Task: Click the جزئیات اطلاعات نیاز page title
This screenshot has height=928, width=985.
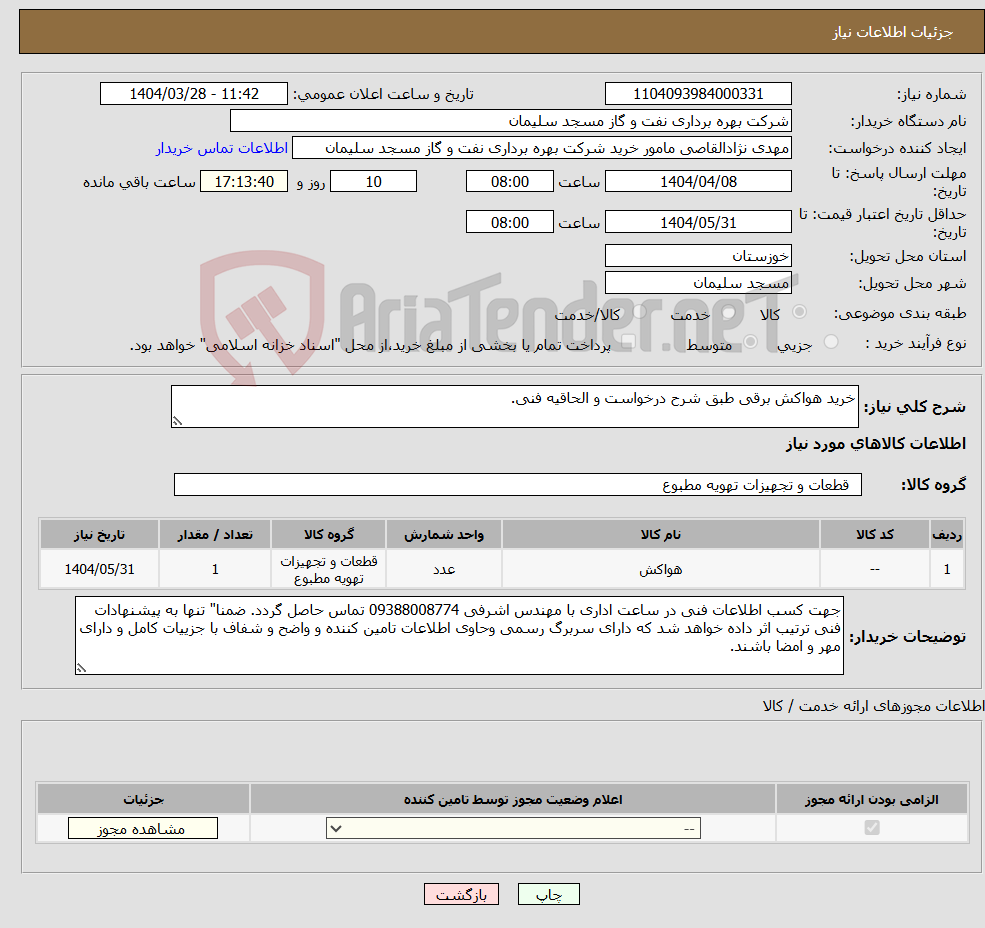Action: pos(893,32)
